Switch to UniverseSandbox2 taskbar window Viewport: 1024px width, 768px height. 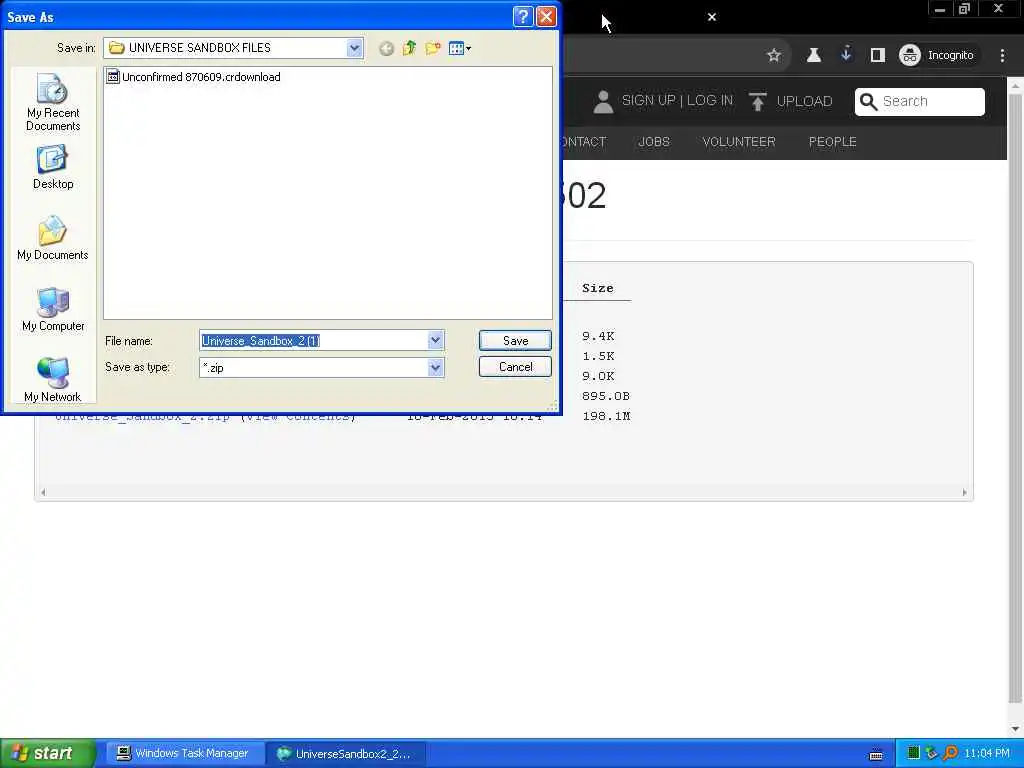(346, 754)
